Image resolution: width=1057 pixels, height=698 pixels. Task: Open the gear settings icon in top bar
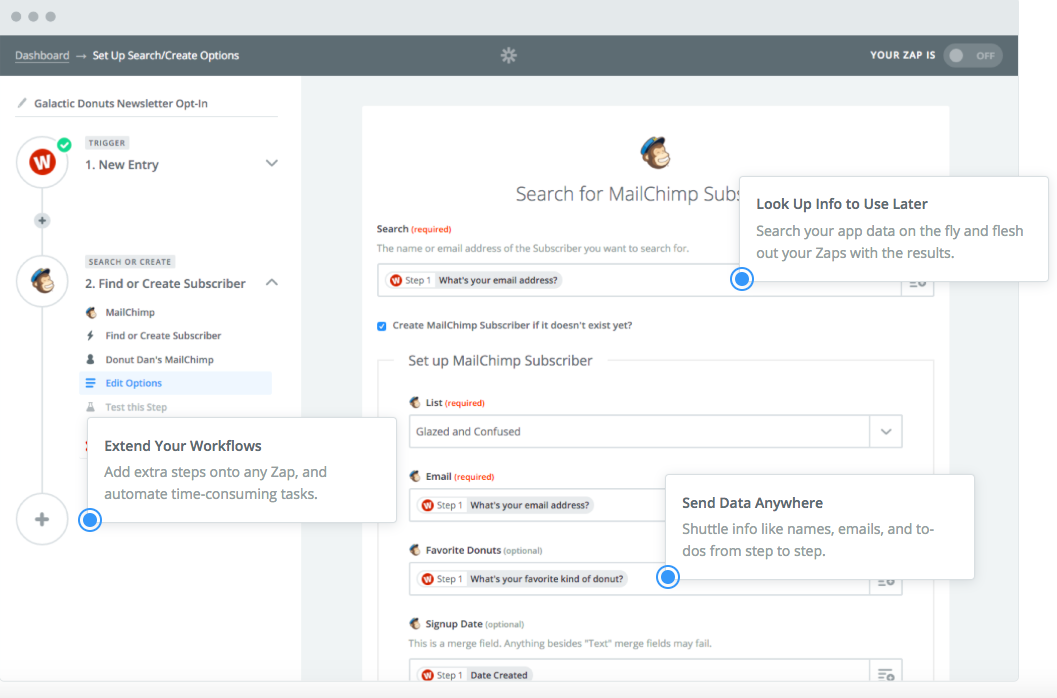click(x=509, y=55)
